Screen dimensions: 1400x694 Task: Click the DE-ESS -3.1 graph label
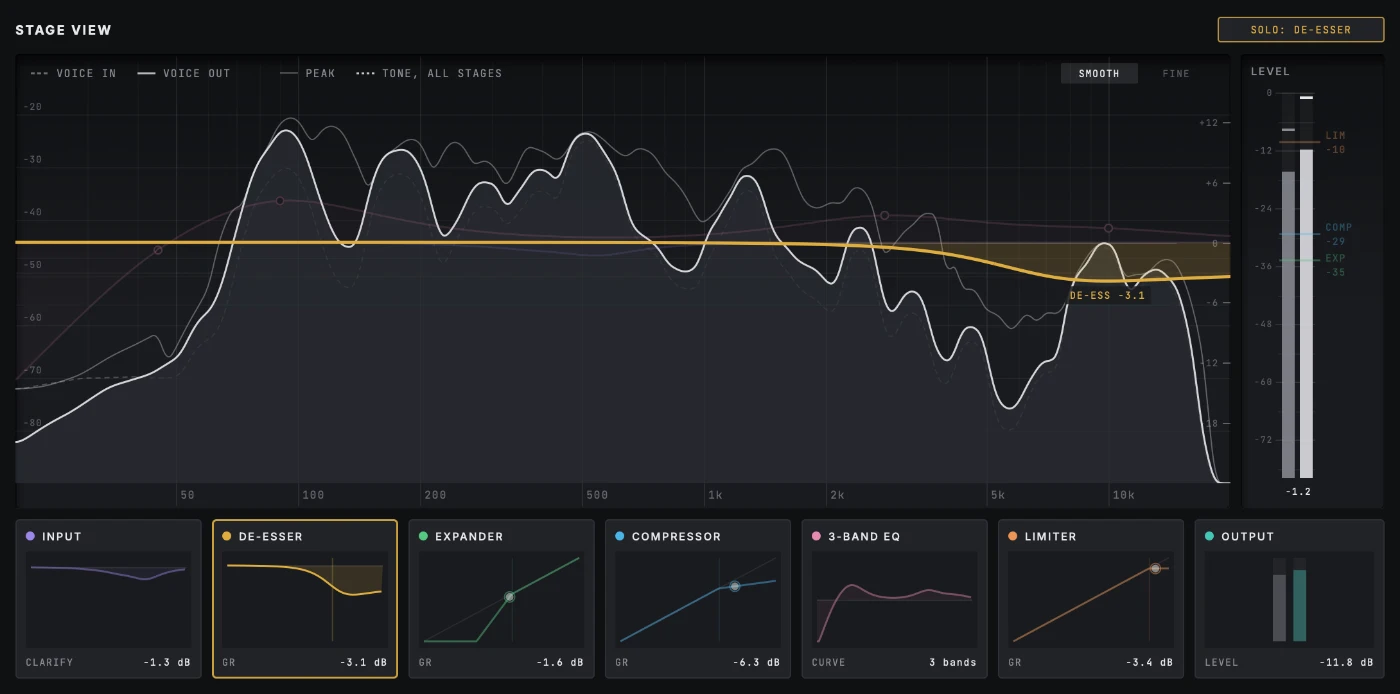pos(1107,296)
